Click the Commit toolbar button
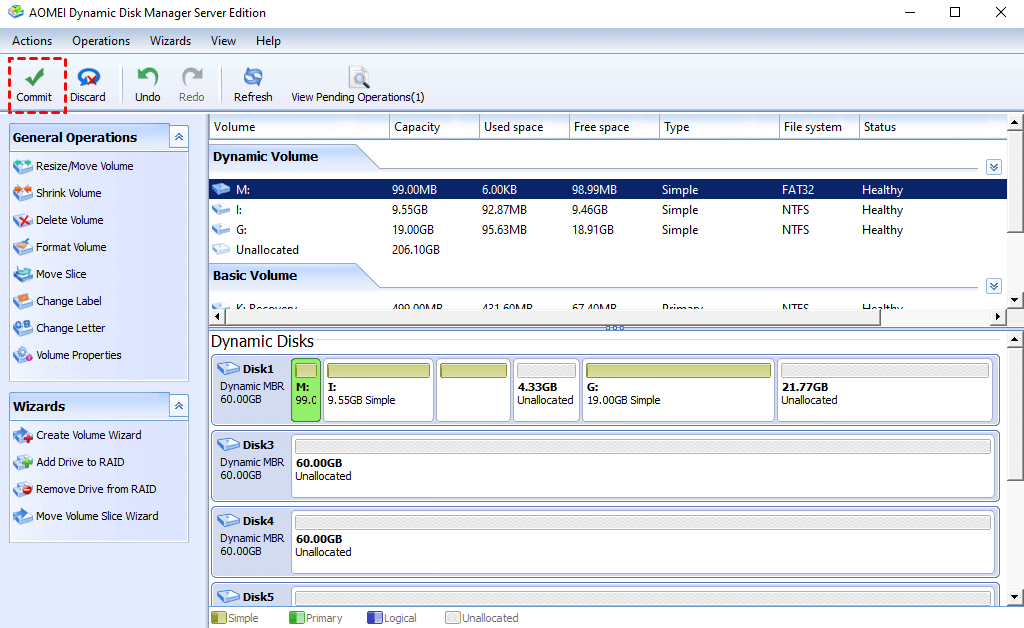The width and height of the screenshot is (1024, 628). (34, 86)
